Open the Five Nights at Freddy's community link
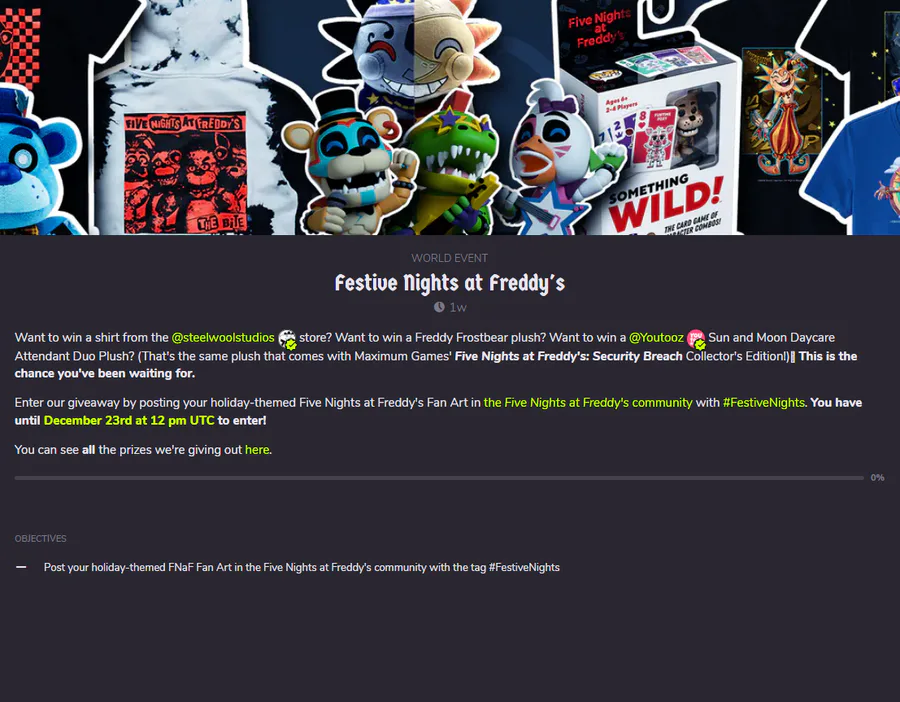The image size is (900, 702). (588, 402)
